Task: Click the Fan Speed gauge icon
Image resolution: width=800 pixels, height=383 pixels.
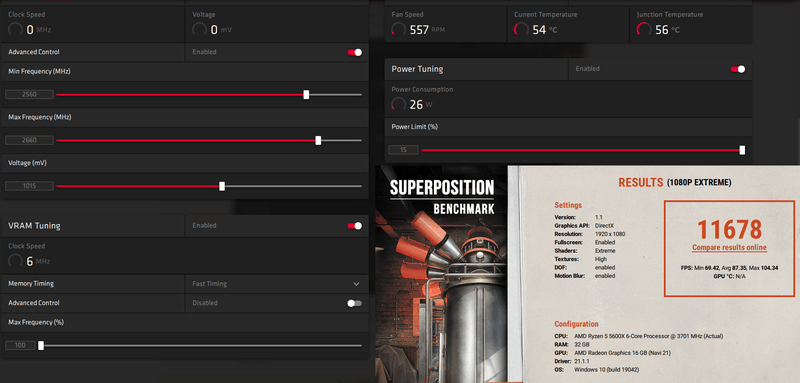Action: click(x=399, y=30)
